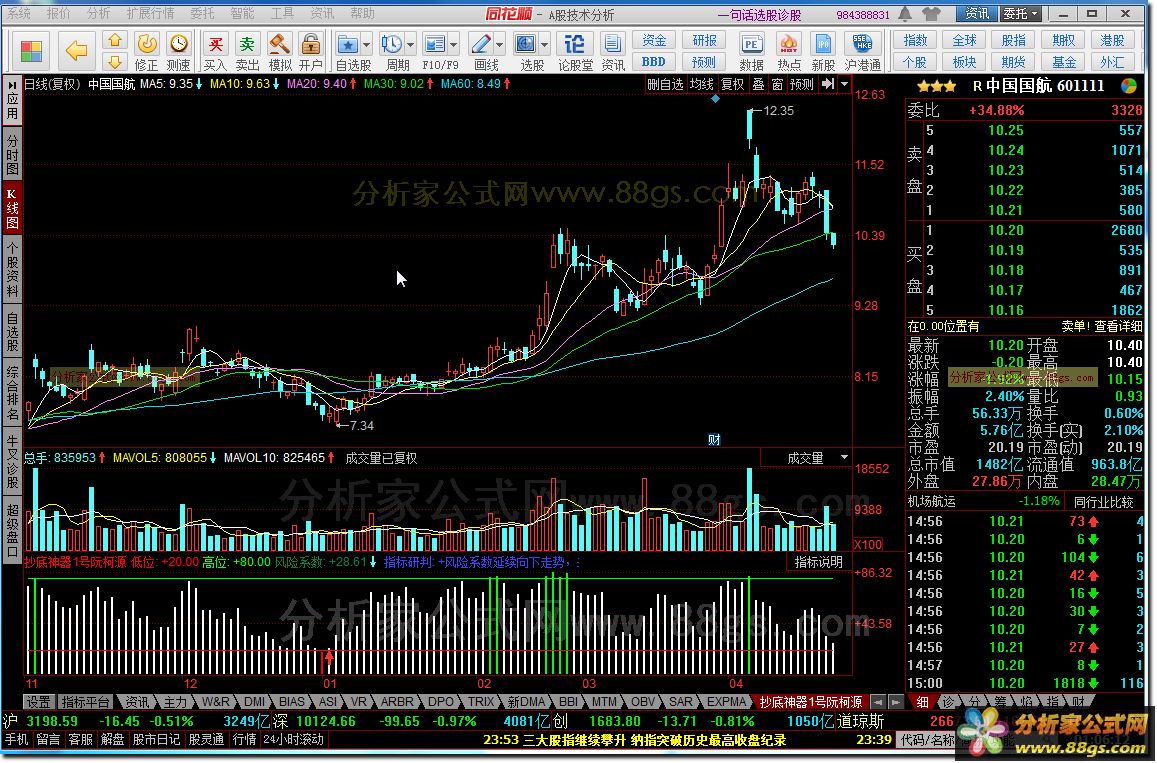Click the 财 marker on the K-line chart
The height and width of the screenshot is (763, 1157).
point(714,440)
